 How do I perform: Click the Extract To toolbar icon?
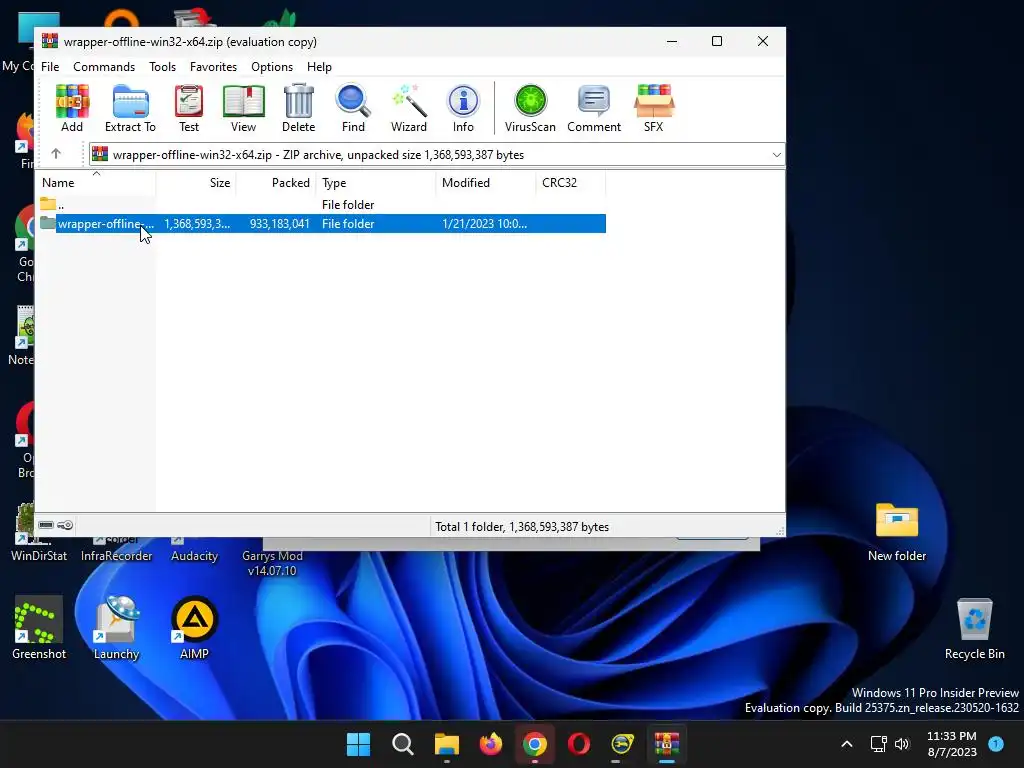(x=131, y=108)
